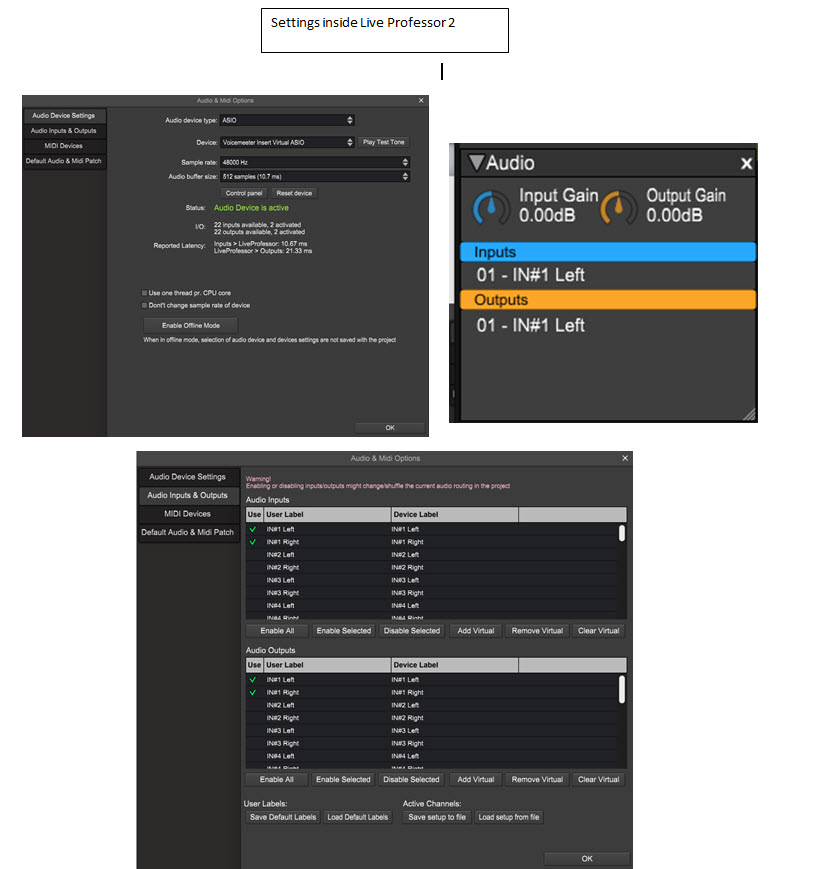Image resolution: width=813 pixels, height=869 pixels.
Task: Toggle Use one thread pr. CPU core
Action: pyautogui.click(x=145, y=293)
